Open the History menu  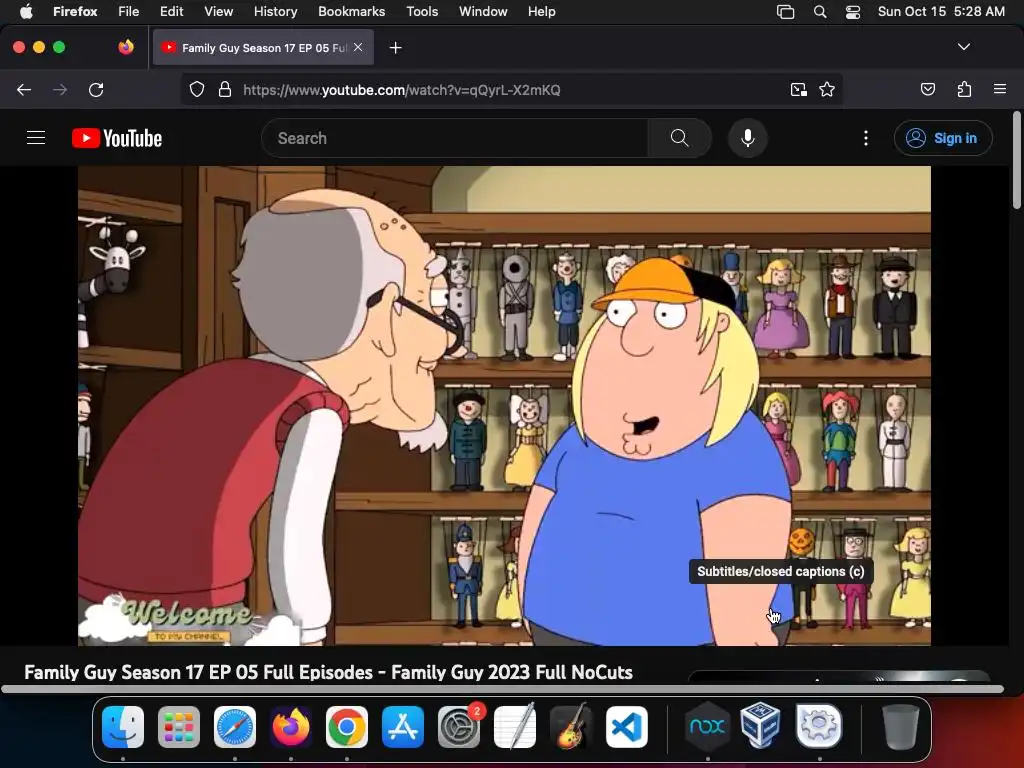coord(275,11)
